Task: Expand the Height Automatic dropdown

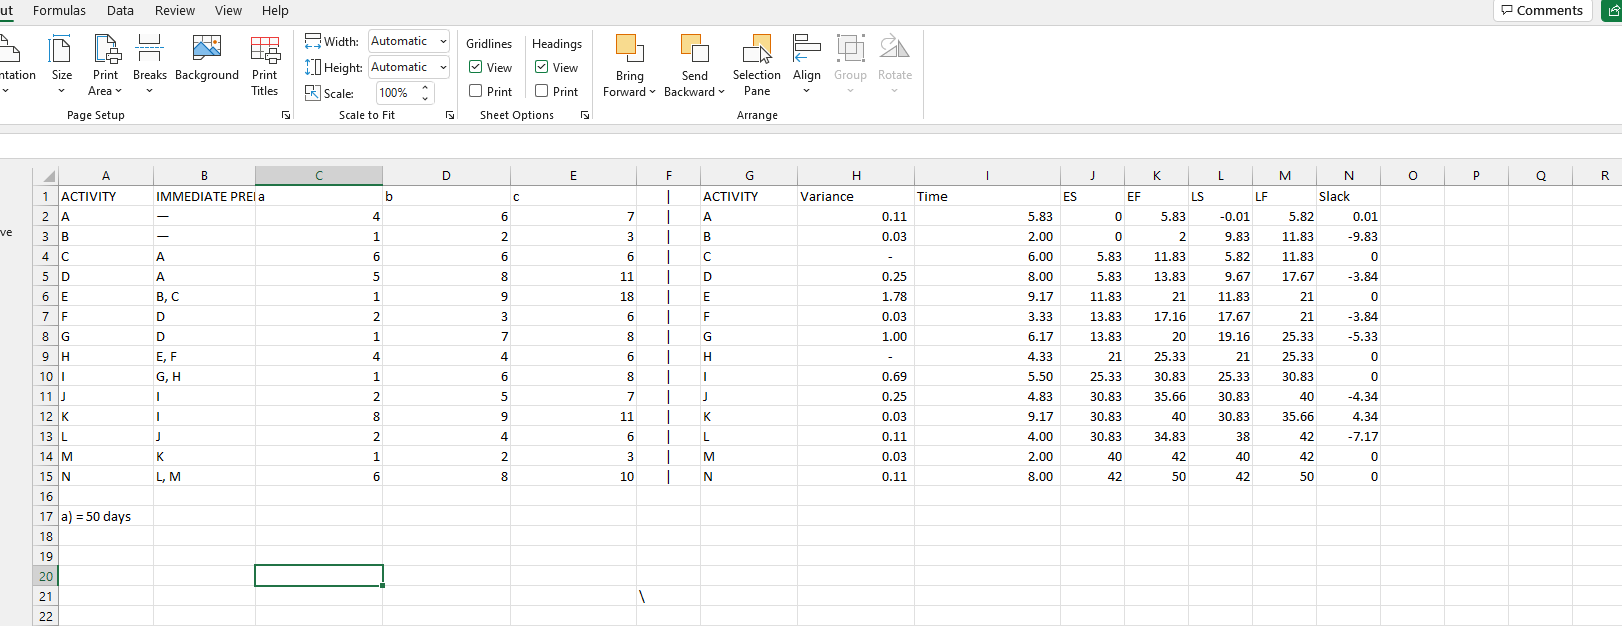Action: tap(443, 67)
